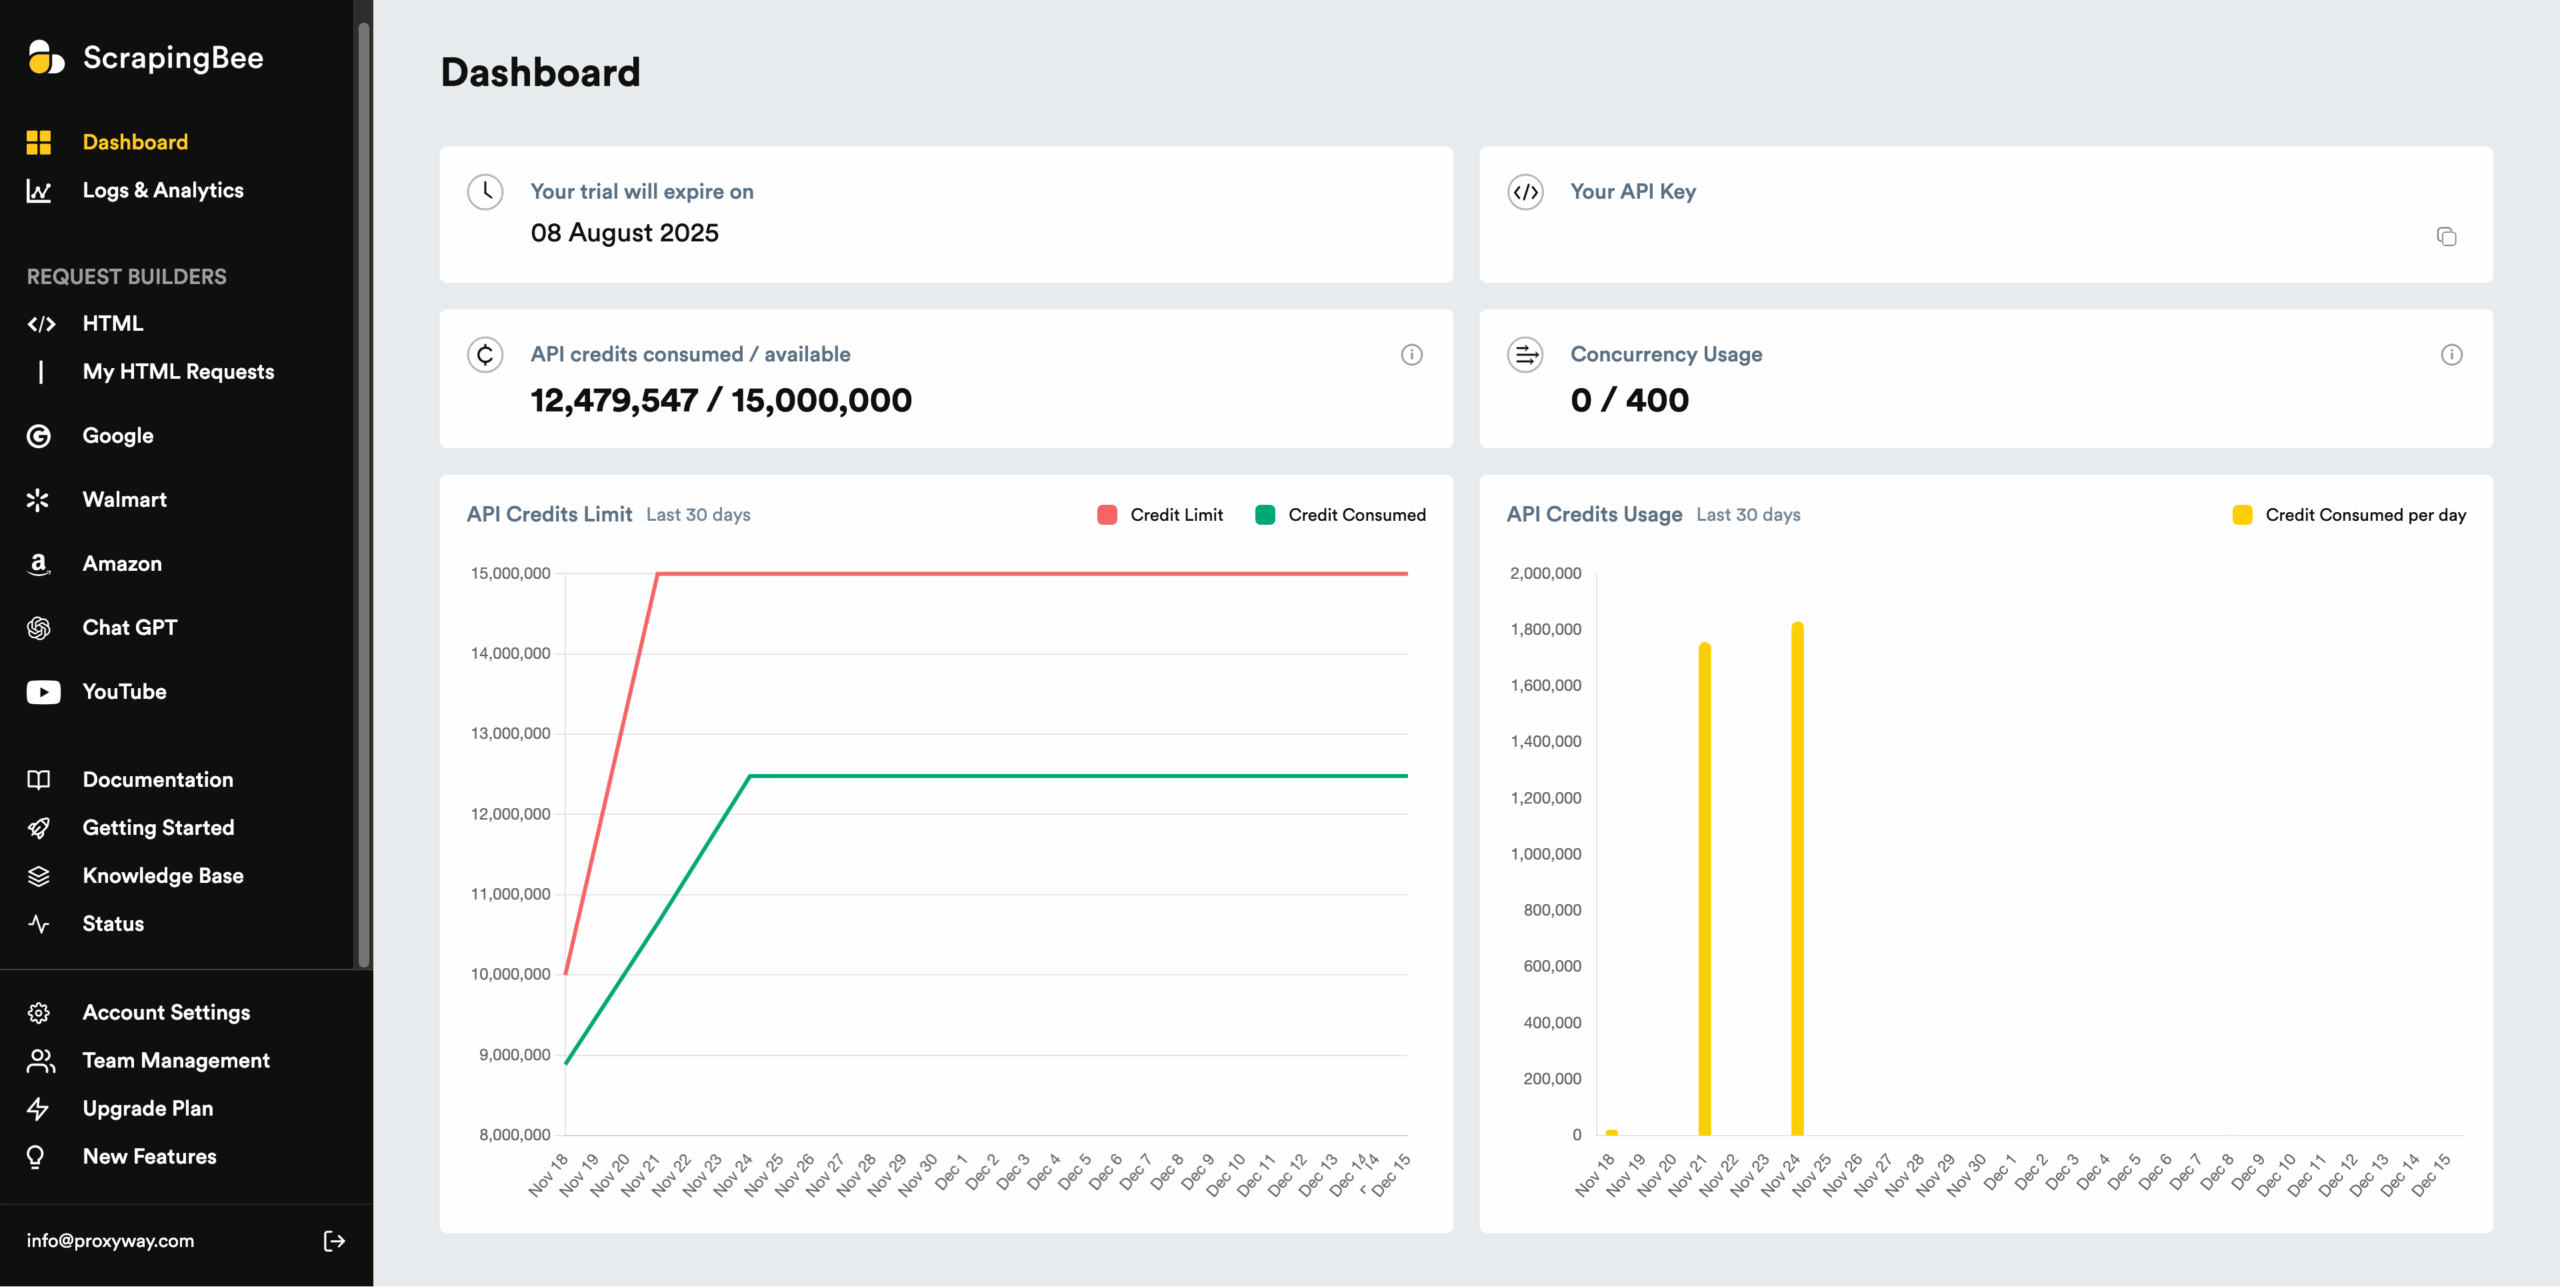
Task: Select Account Settings in the sidebar
Action: (166, 1012)
